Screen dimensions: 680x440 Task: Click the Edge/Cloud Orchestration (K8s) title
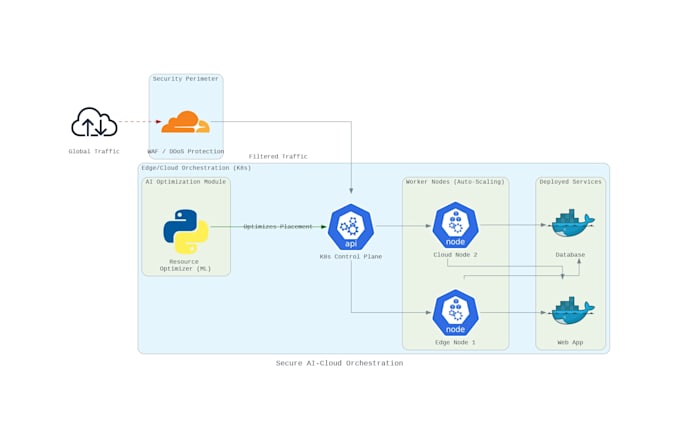click(x=196, y=168)
